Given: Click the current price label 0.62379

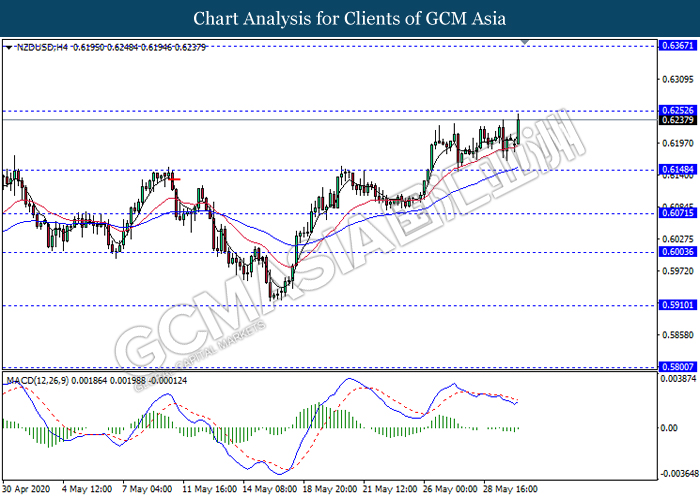Looking at the screenshot, I should pos(677,120).
